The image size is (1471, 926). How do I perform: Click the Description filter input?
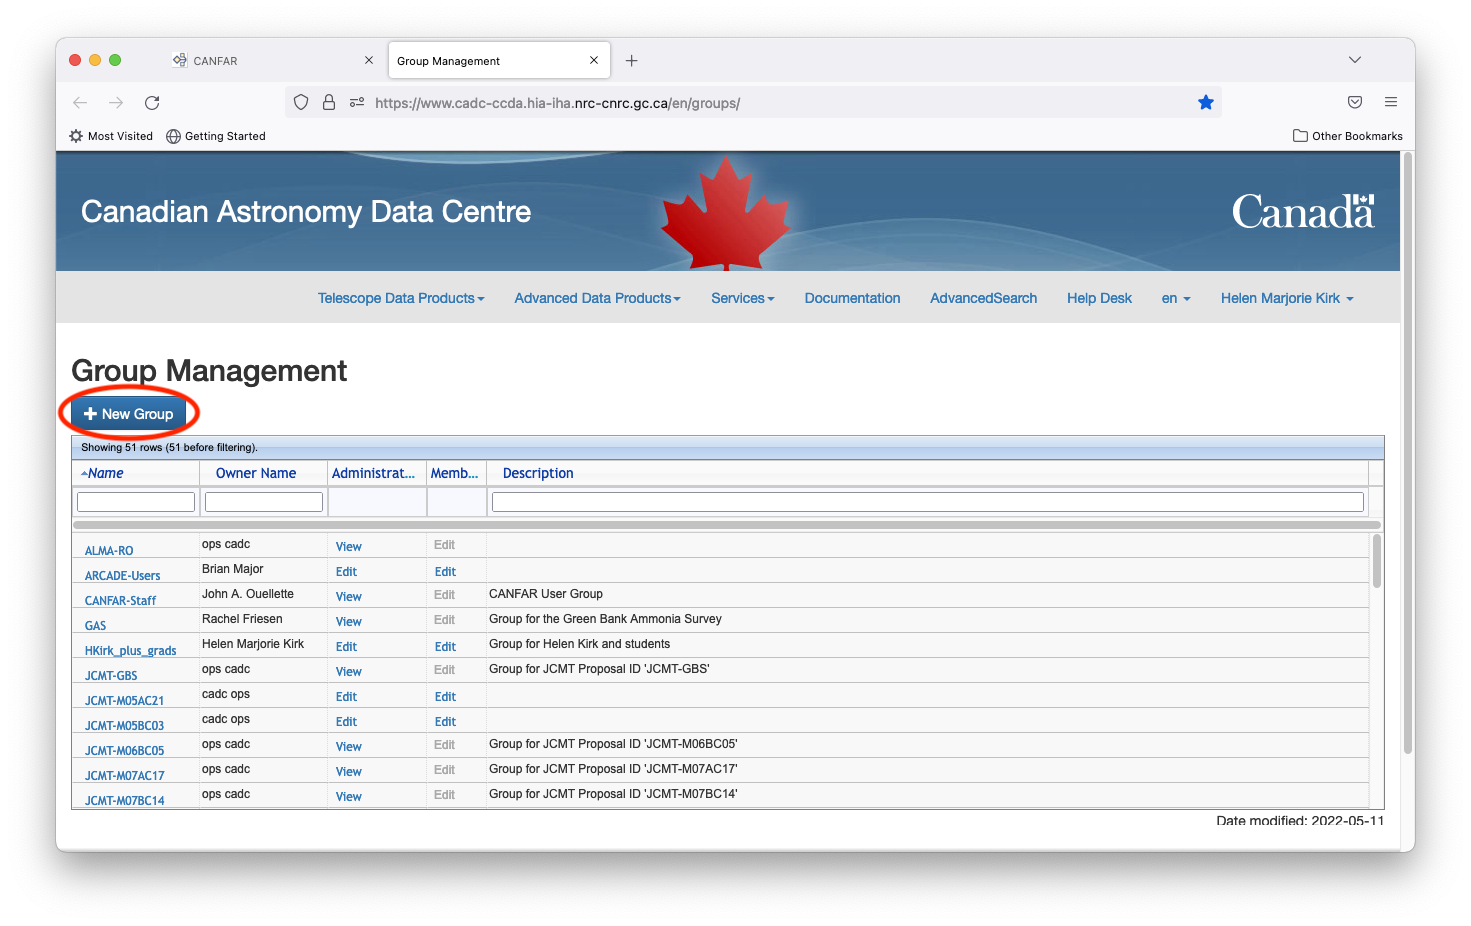coord(928,502)
